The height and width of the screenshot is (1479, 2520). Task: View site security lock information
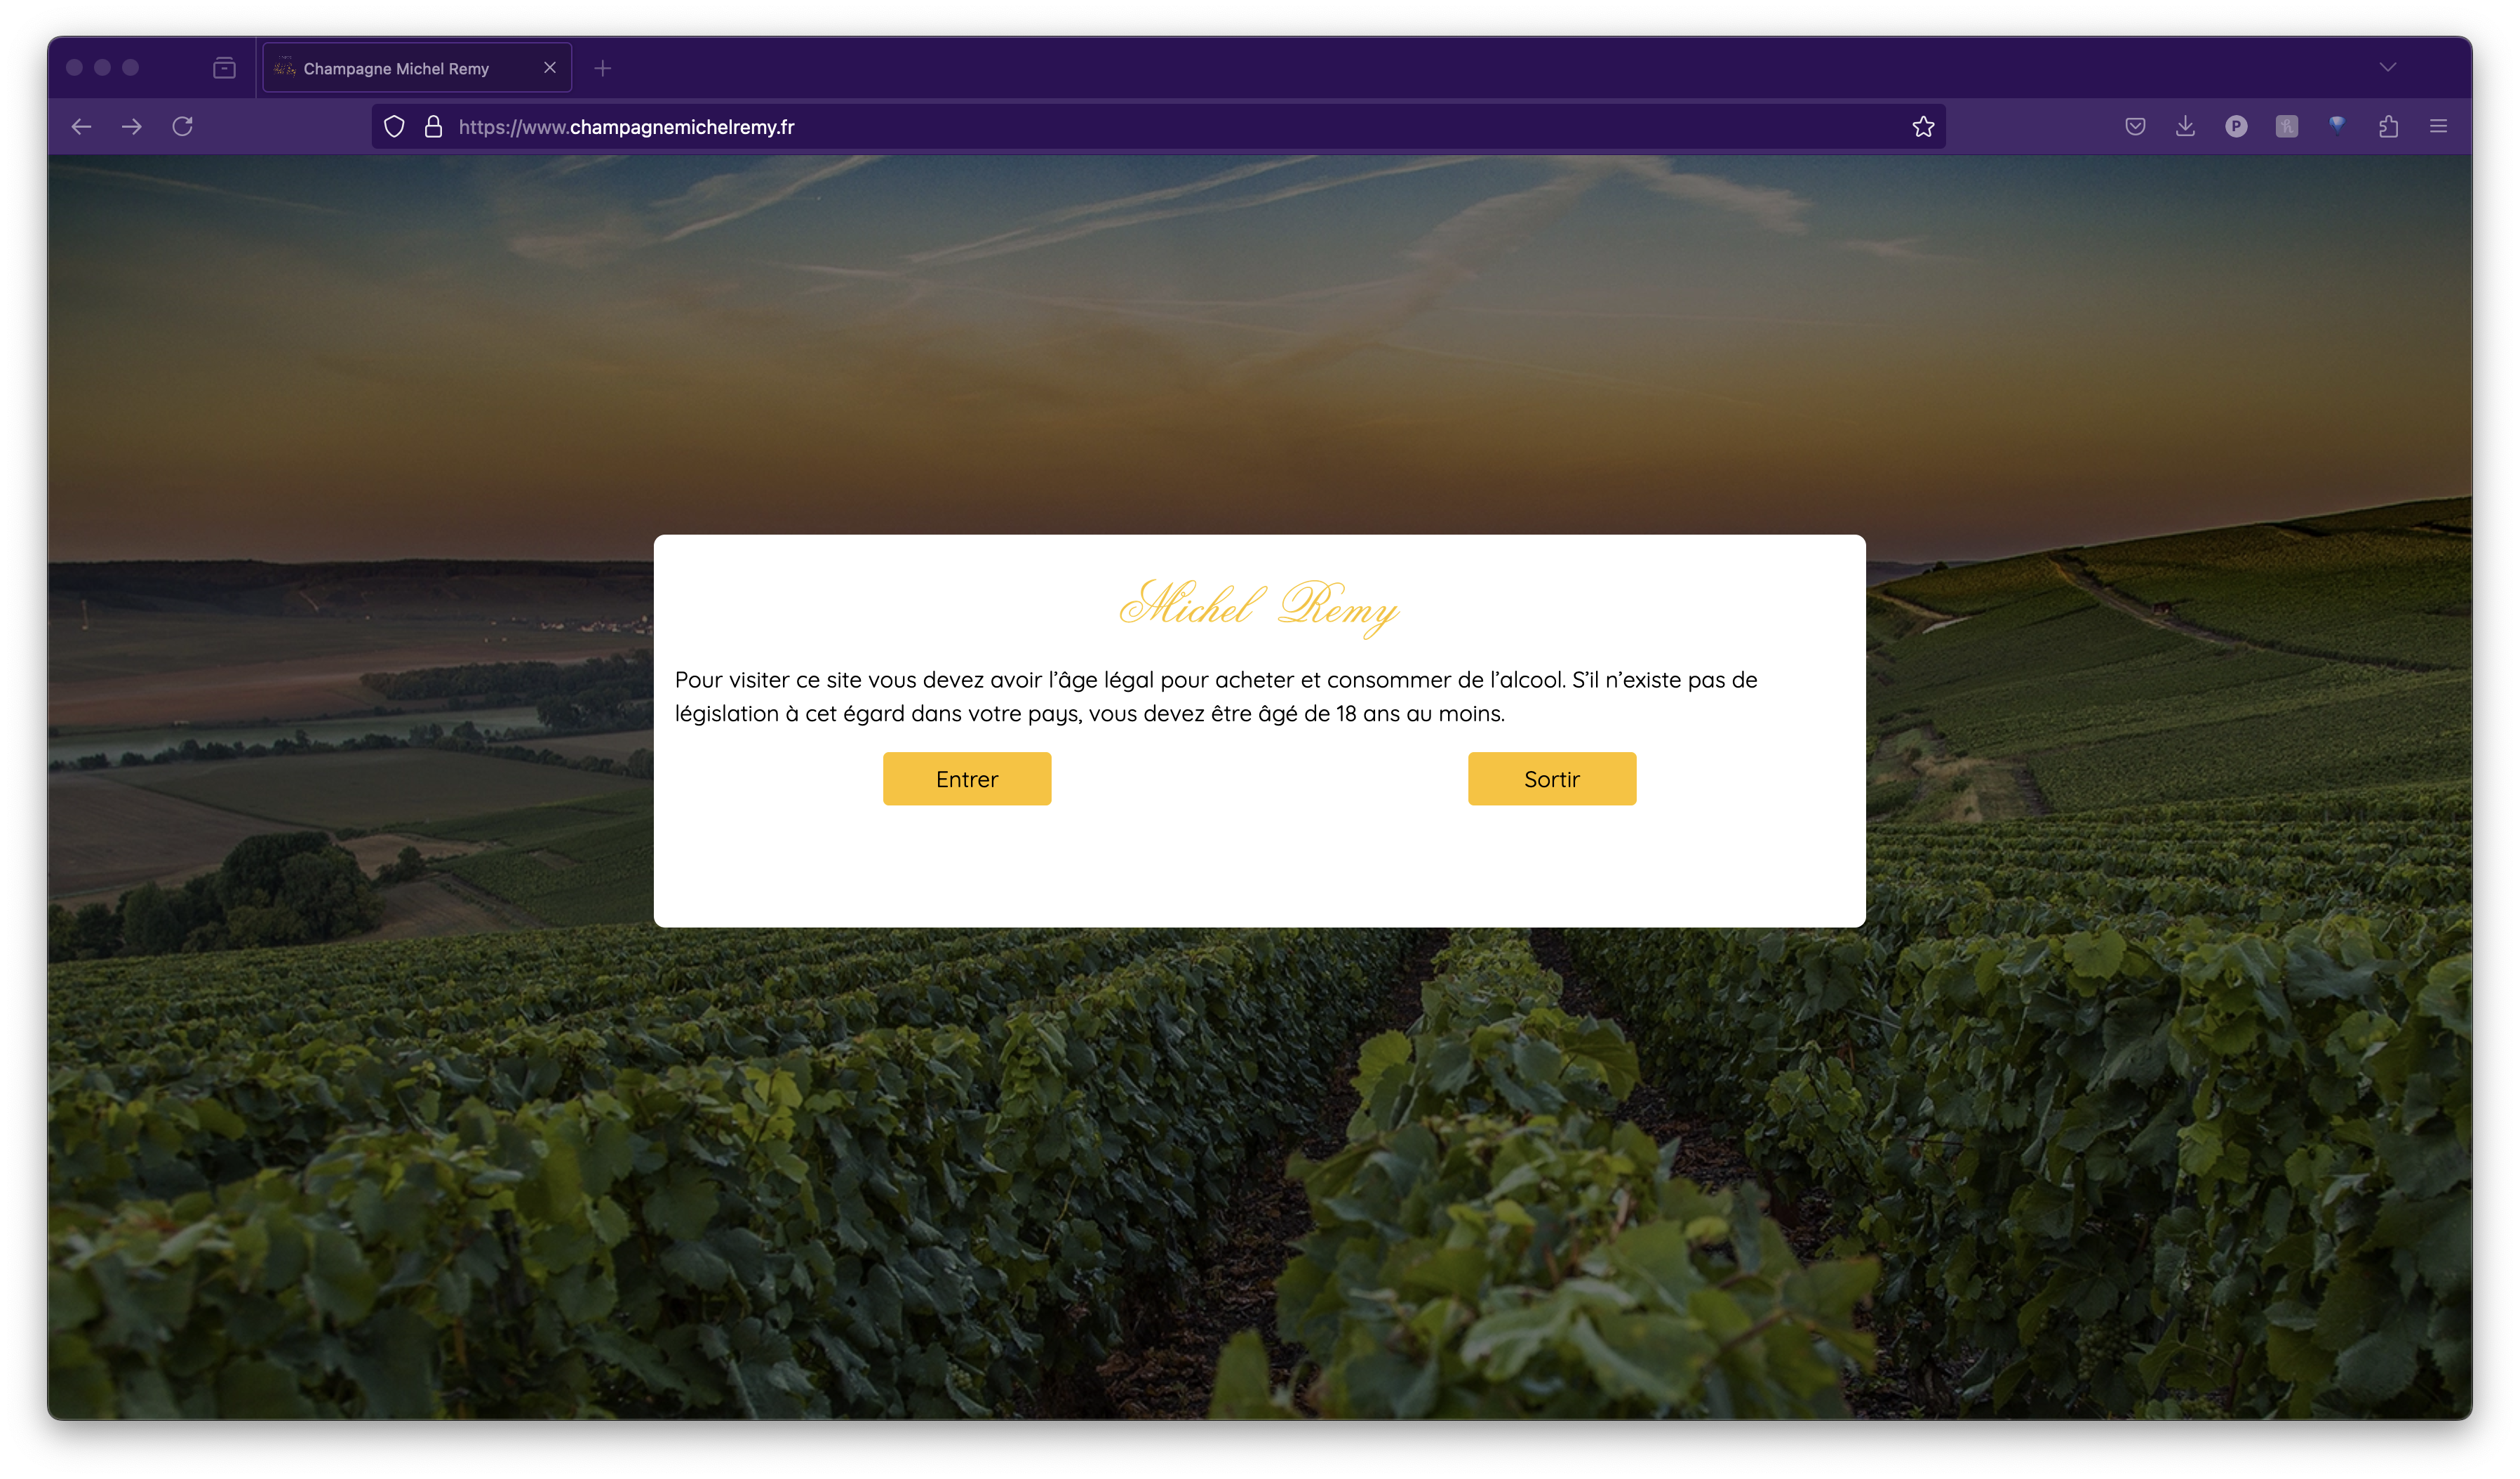433,127
